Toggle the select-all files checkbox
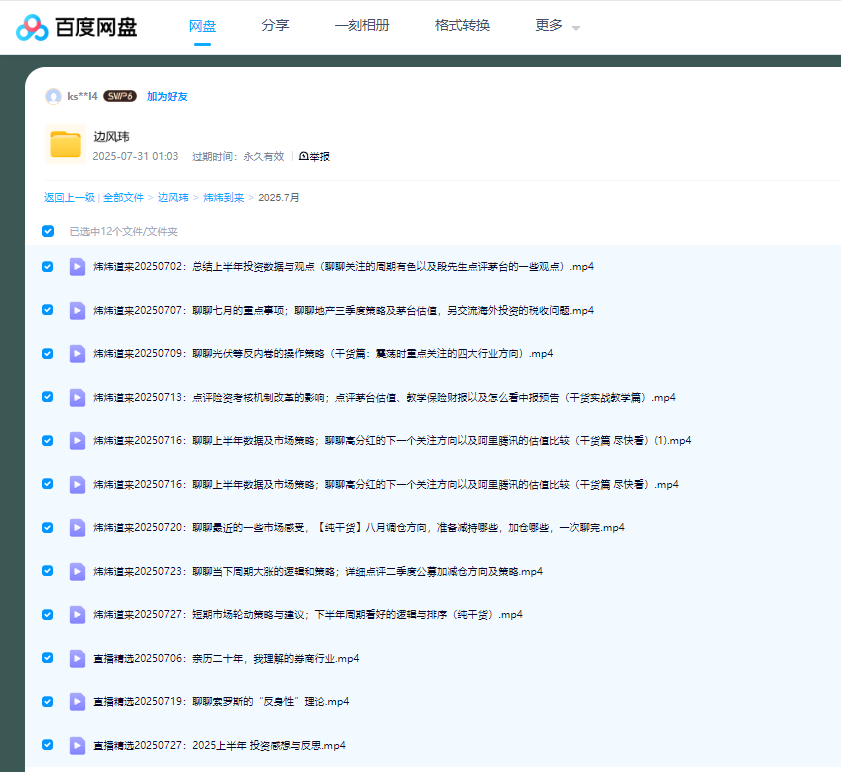This screenshot has height=772, width=841. 48,231
